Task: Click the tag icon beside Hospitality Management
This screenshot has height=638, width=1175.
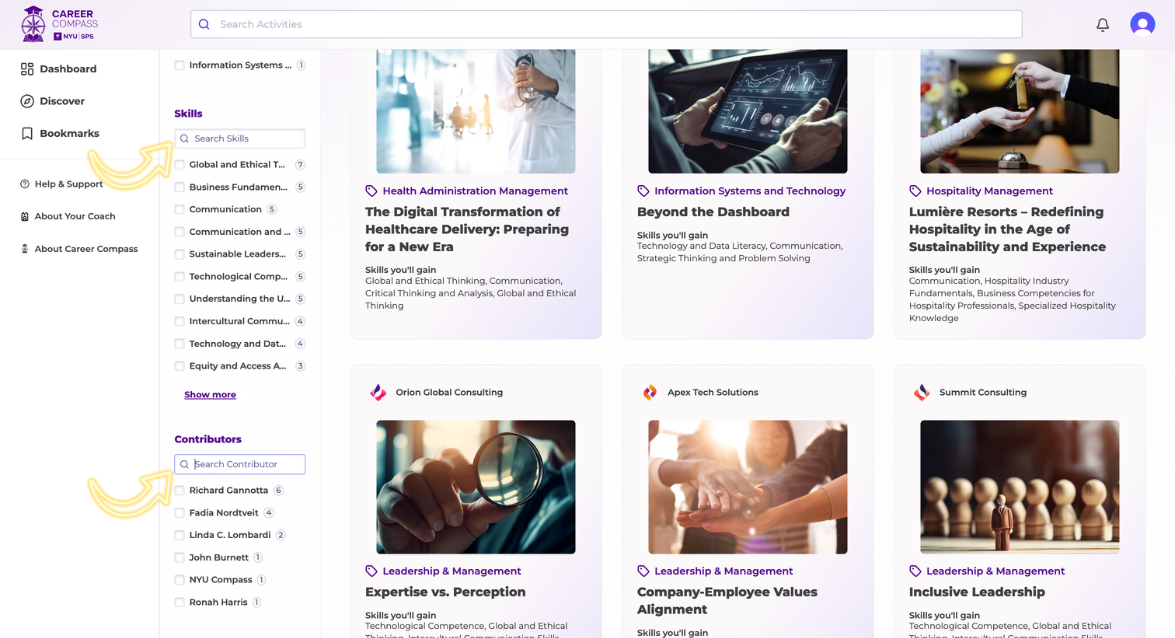Action: click(x=915, y=191)
